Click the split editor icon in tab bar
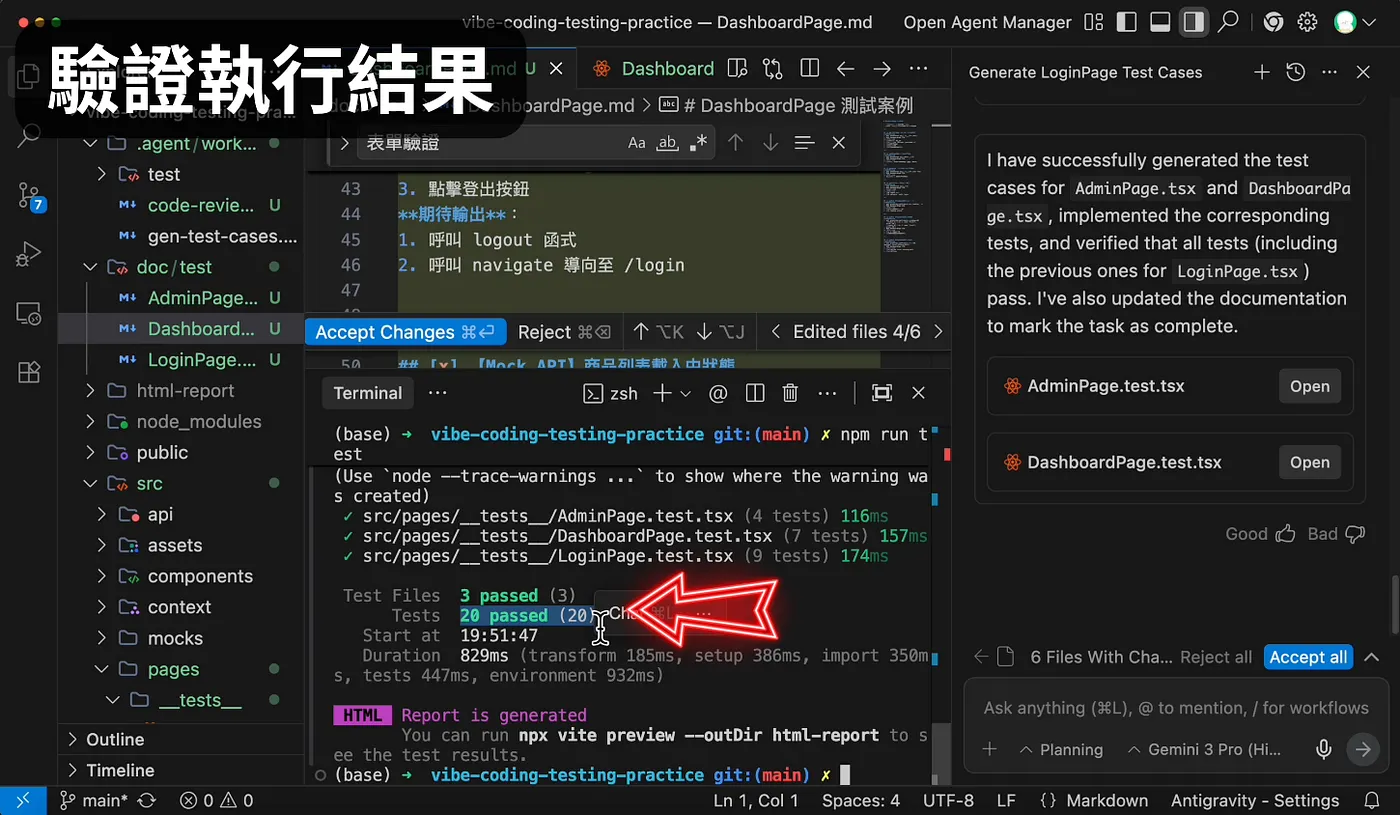The width and height of the screenshot is (1400, 815). [x=810, y=68]
